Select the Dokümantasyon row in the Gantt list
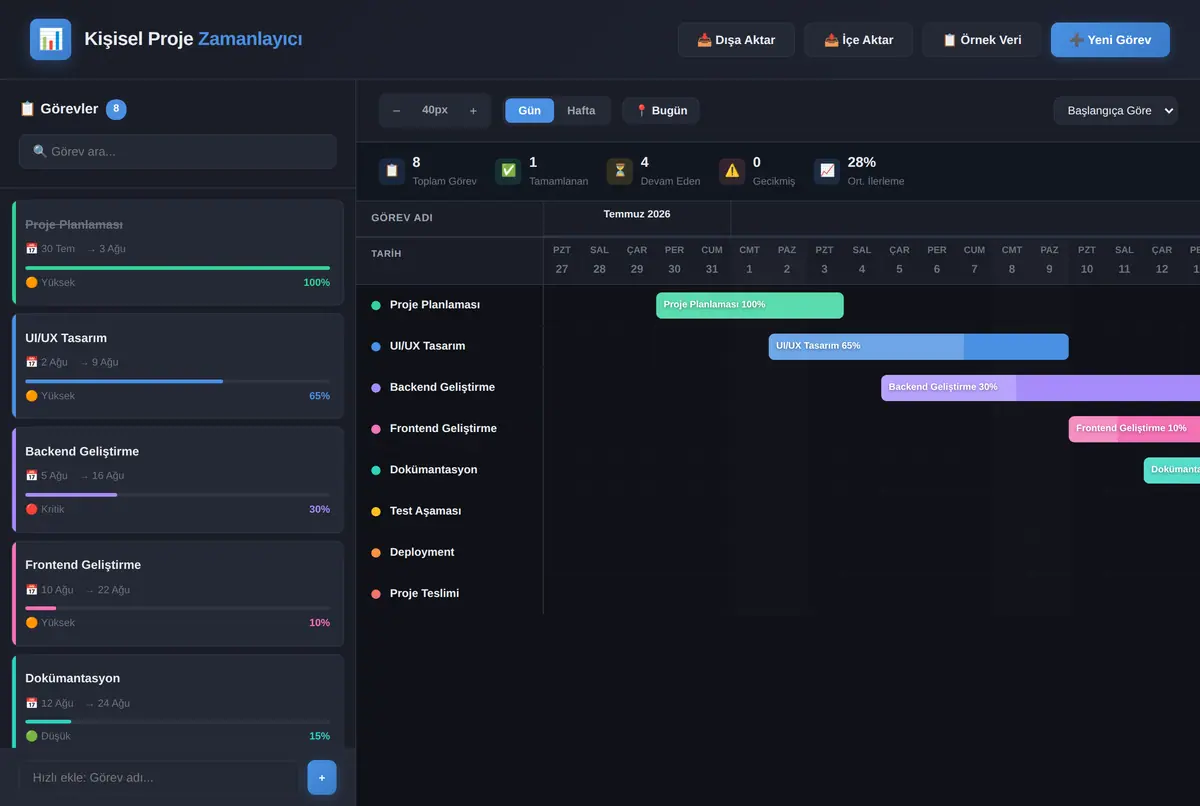The image size is (1200, 806). coord(450,470)
